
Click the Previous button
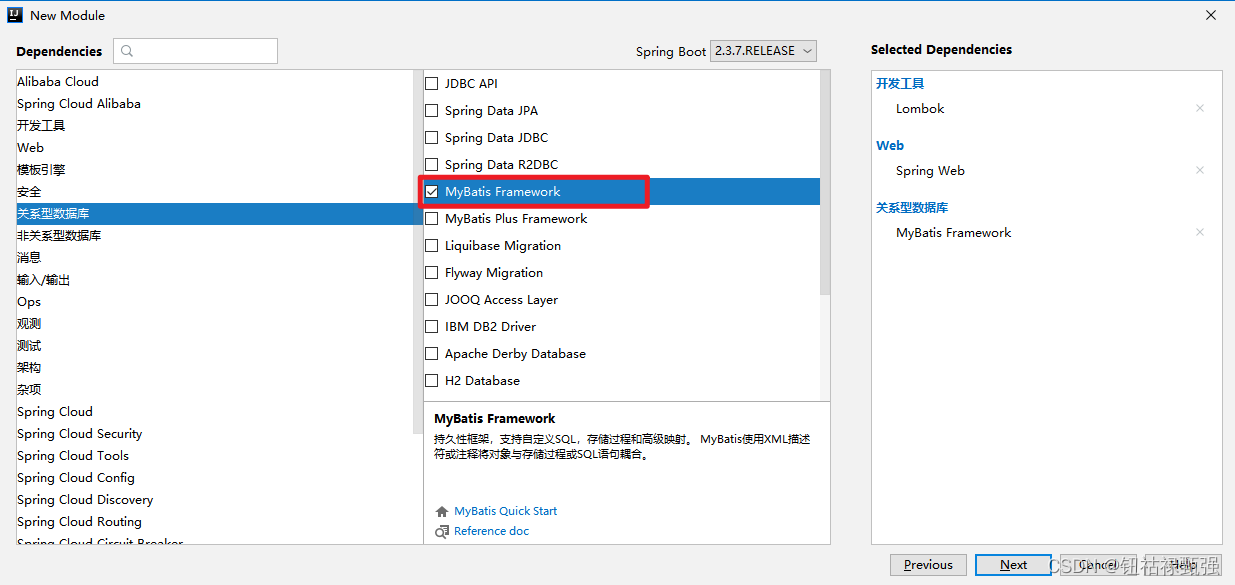pos(928,565)
